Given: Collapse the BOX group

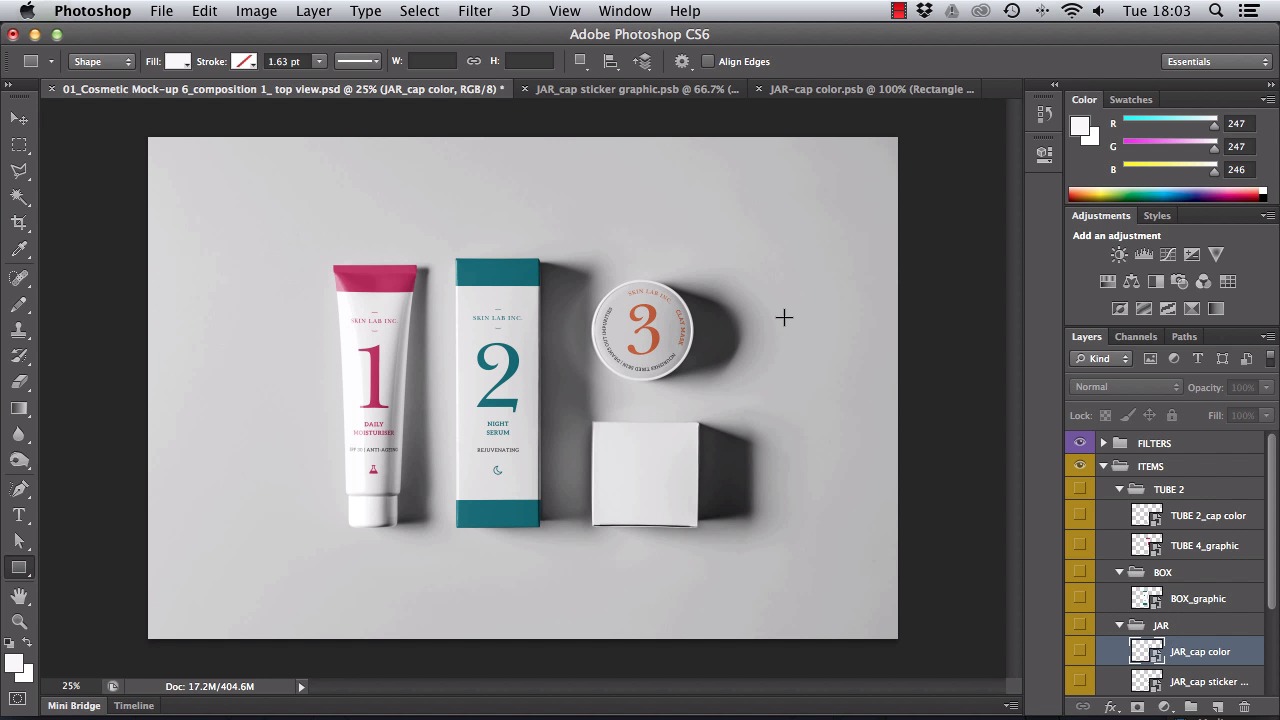Looking at the screenshot, I should [x=1120, y=573].
